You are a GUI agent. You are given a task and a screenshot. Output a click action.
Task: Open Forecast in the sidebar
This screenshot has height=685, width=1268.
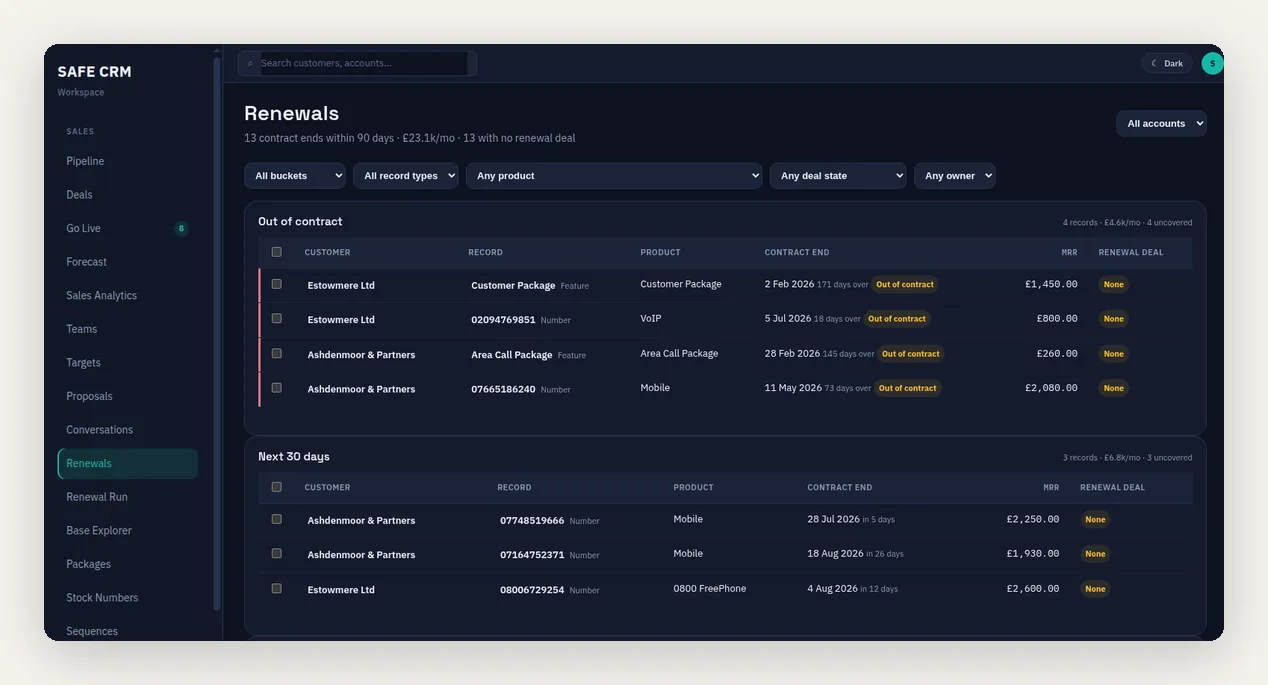(x=128, y=262)
